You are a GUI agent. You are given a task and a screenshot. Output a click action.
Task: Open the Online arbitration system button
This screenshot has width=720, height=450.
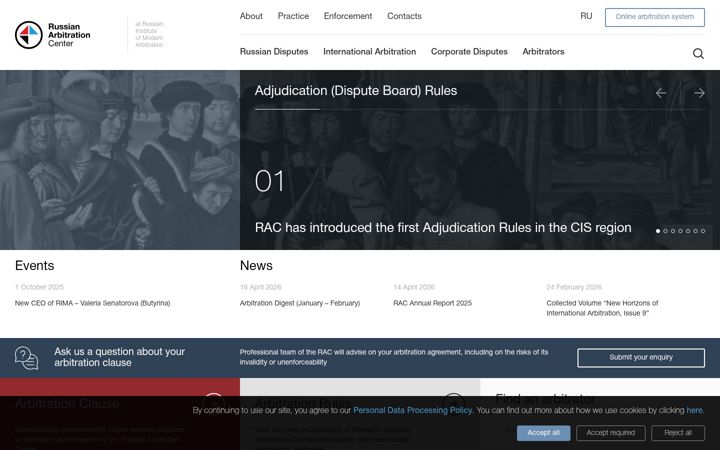pos(655,17)
